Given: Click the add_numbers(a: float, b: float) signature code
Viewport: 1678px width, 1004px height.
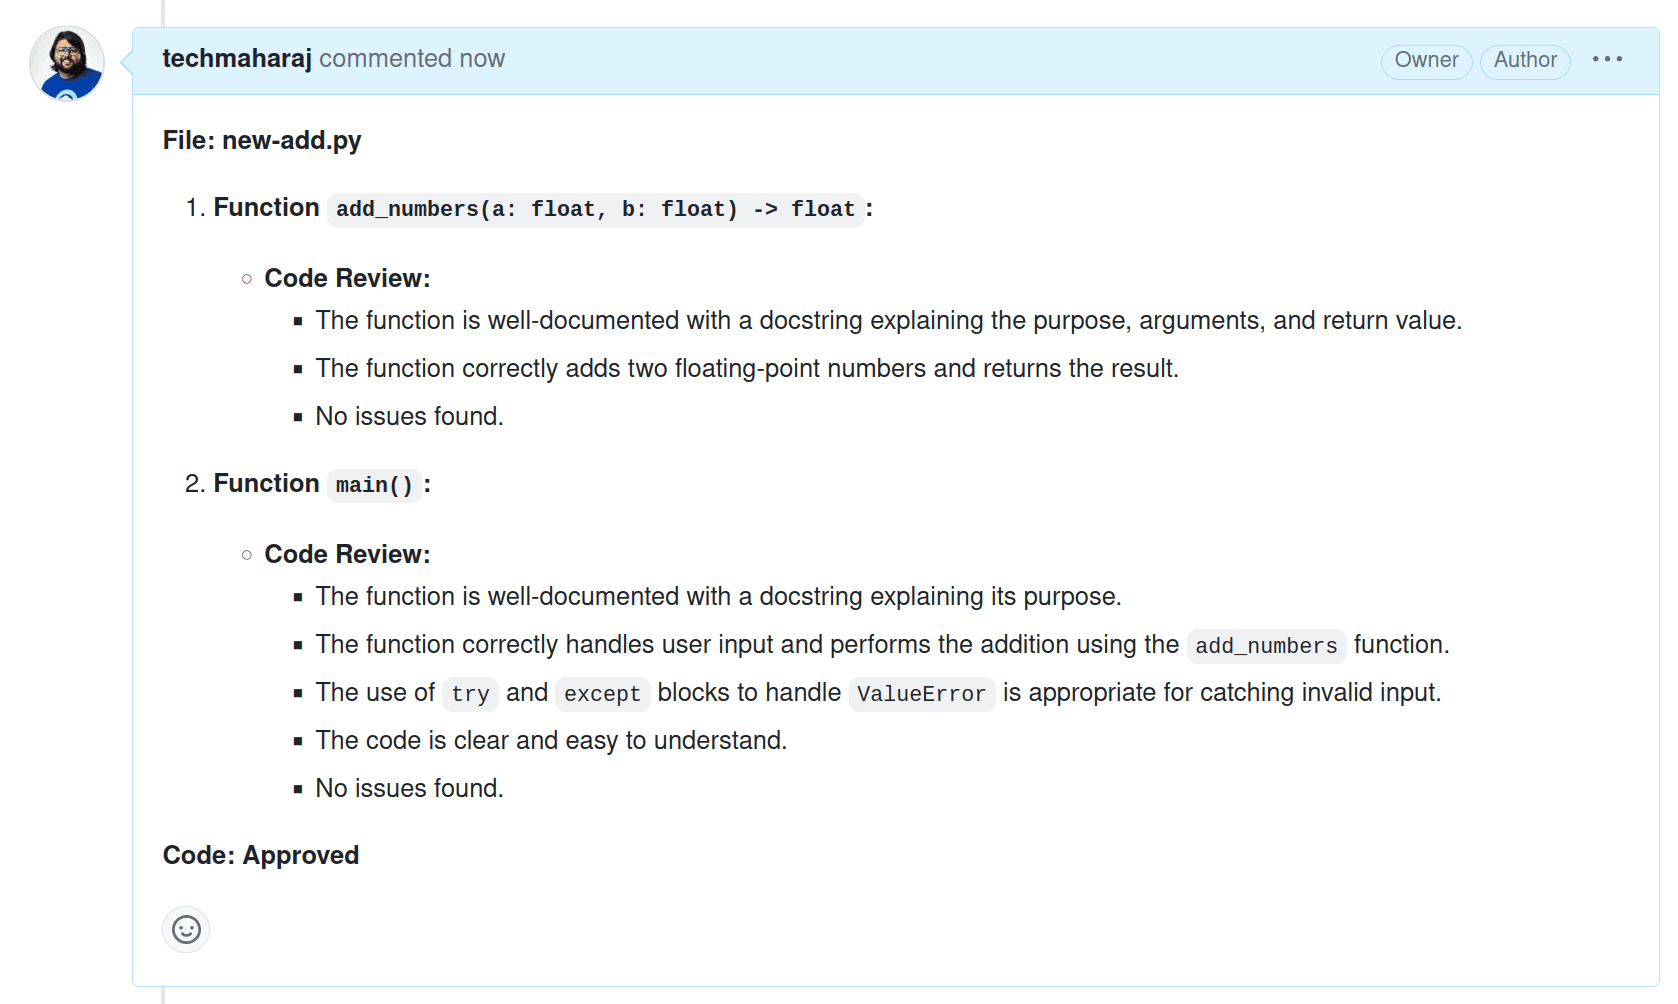Looking at the screenshot, I should (595, 209).
